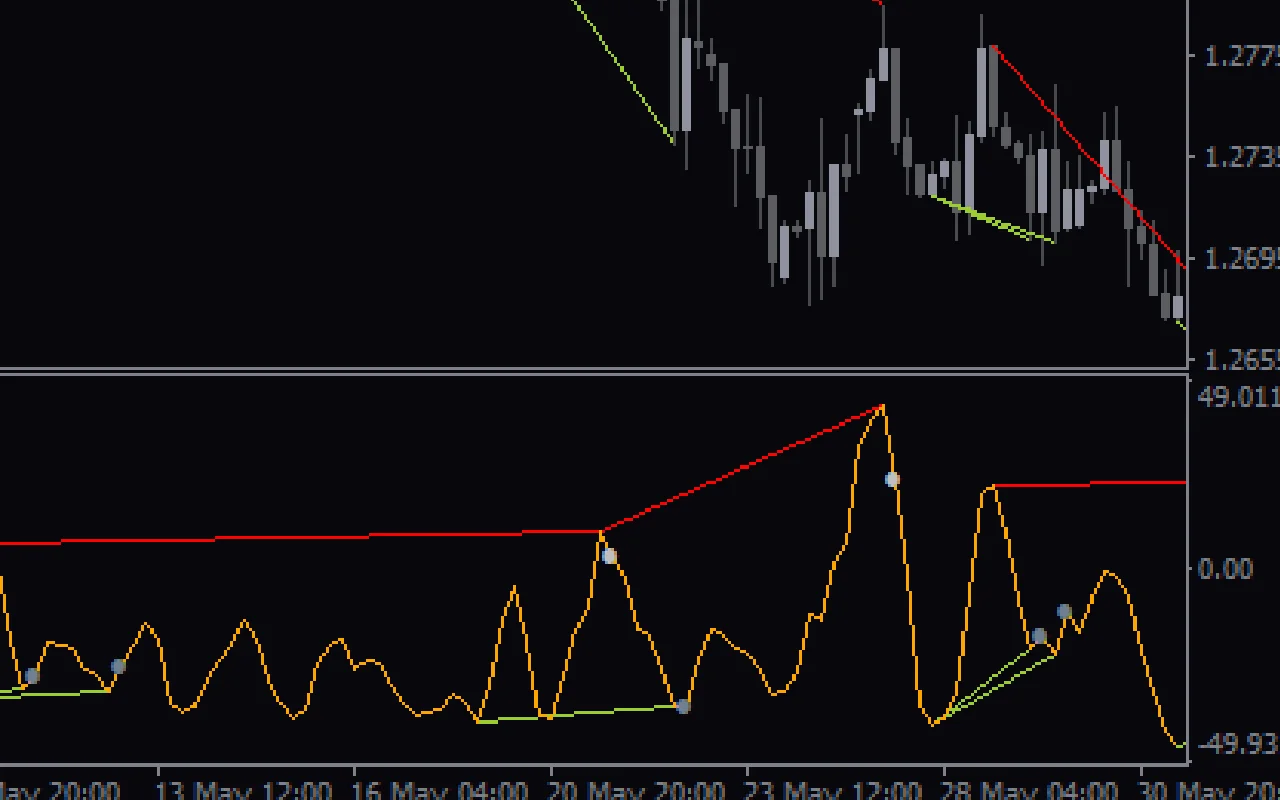This screenshot has width=1280, height=800.
Task: Select the dot just after the 20 May peak
Action: [609, 556]
